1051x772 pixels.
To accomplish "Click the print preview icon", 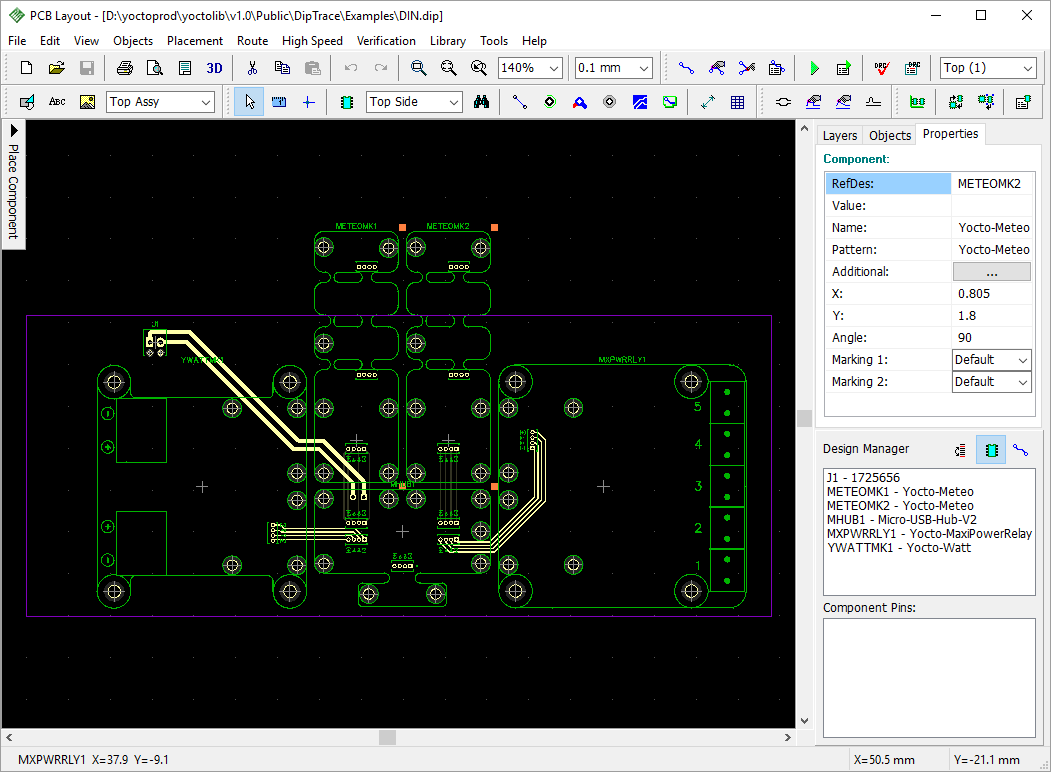I will tap(154, 68).
